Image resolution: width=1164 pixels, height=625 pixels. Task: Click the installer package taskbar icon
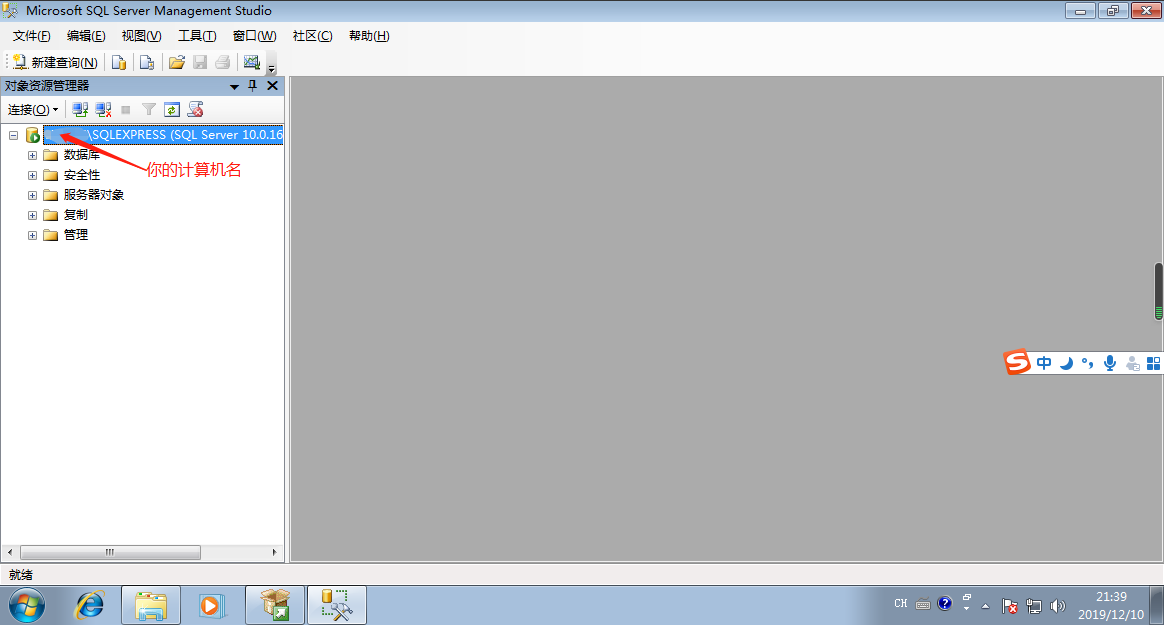[275, 605]
